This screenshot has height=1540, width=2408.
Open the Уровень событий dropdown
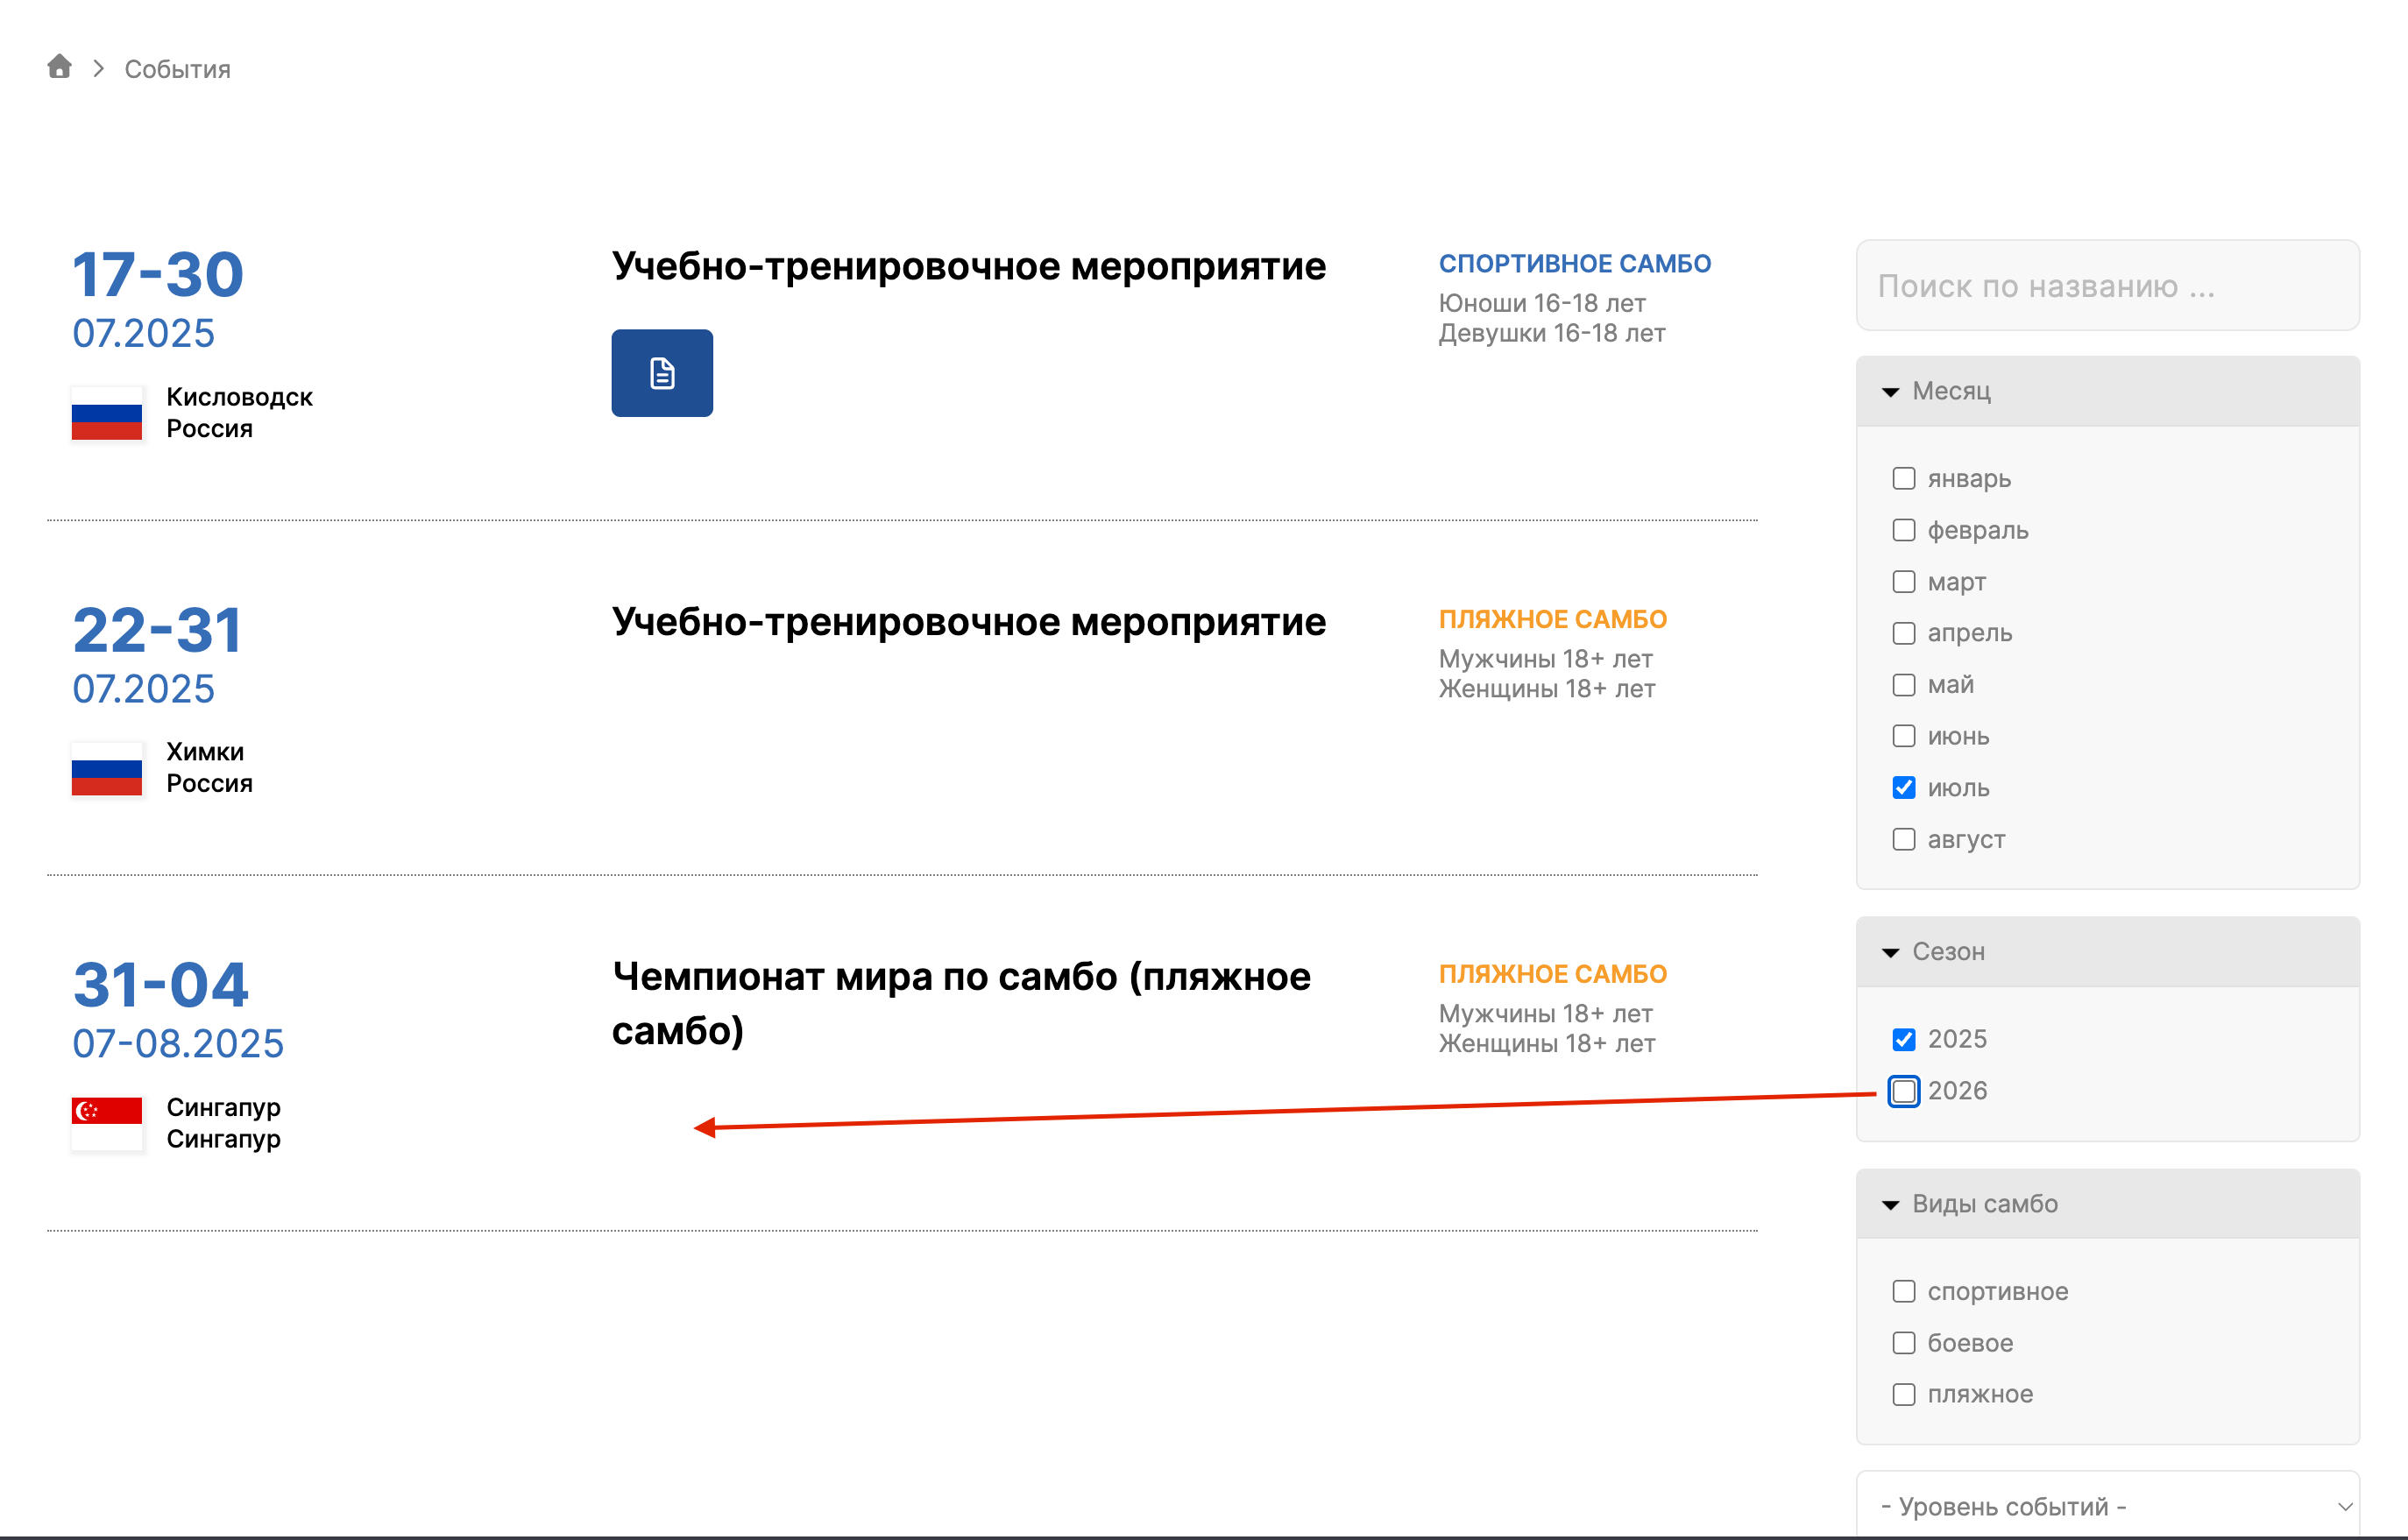pos(2107,1506)
